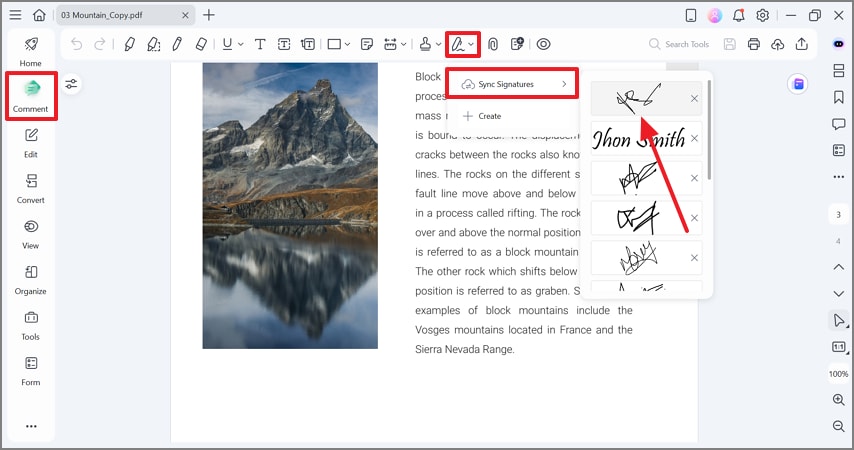854x450 pixels.
Task: Select the measure tool
Action: click(391, 44)
